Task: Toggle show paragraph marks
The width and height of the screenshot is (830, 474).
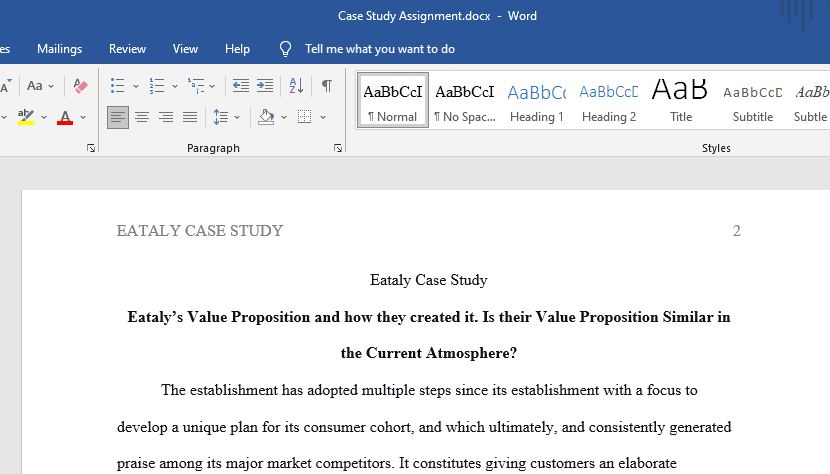Action: 327,85
